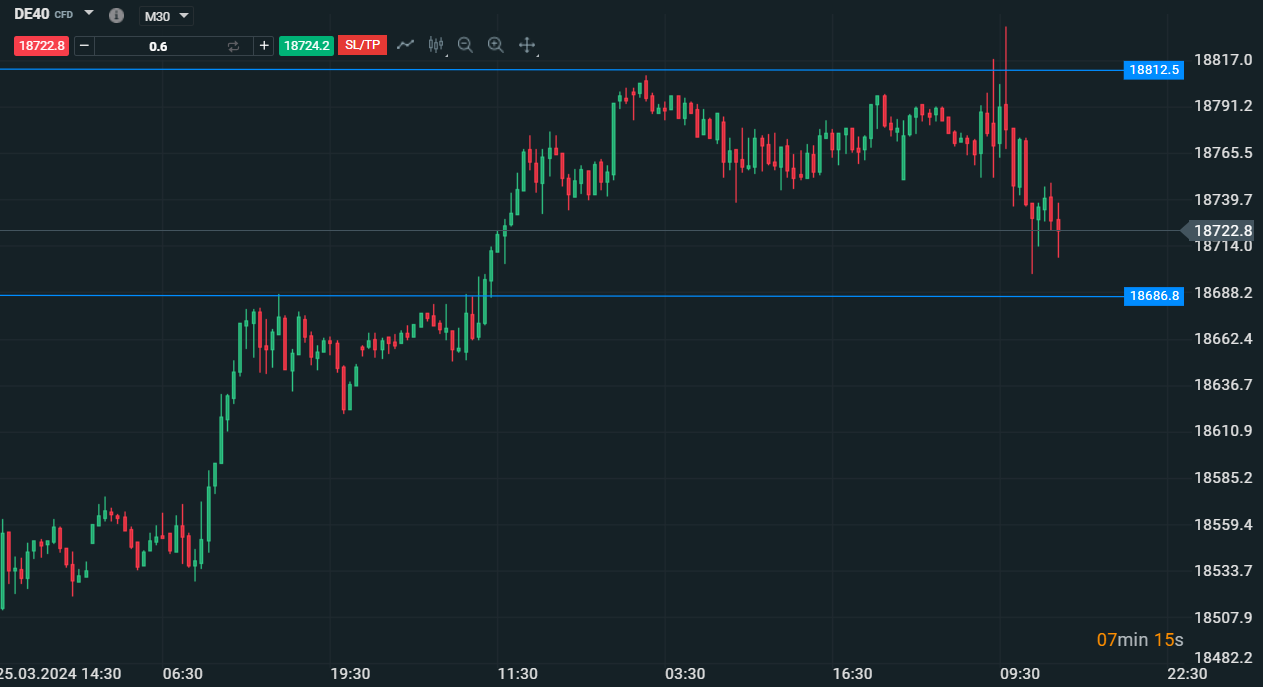Viewport: 1263px width, 687px height.
Task: Toggle the SL/TP settings
Action: 362,46
